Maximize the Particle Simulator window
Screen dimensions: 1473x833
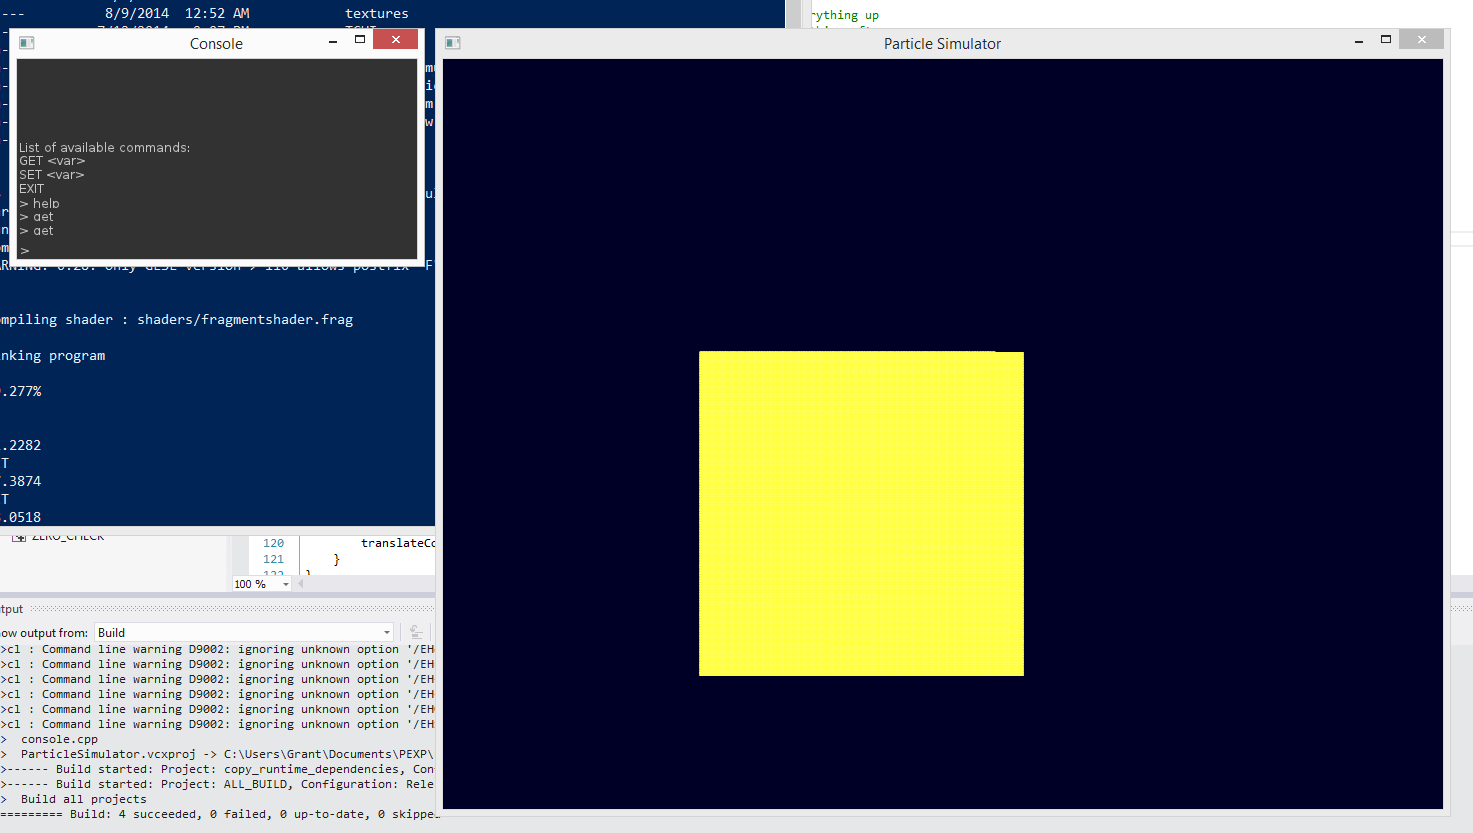click(1386, 40)
